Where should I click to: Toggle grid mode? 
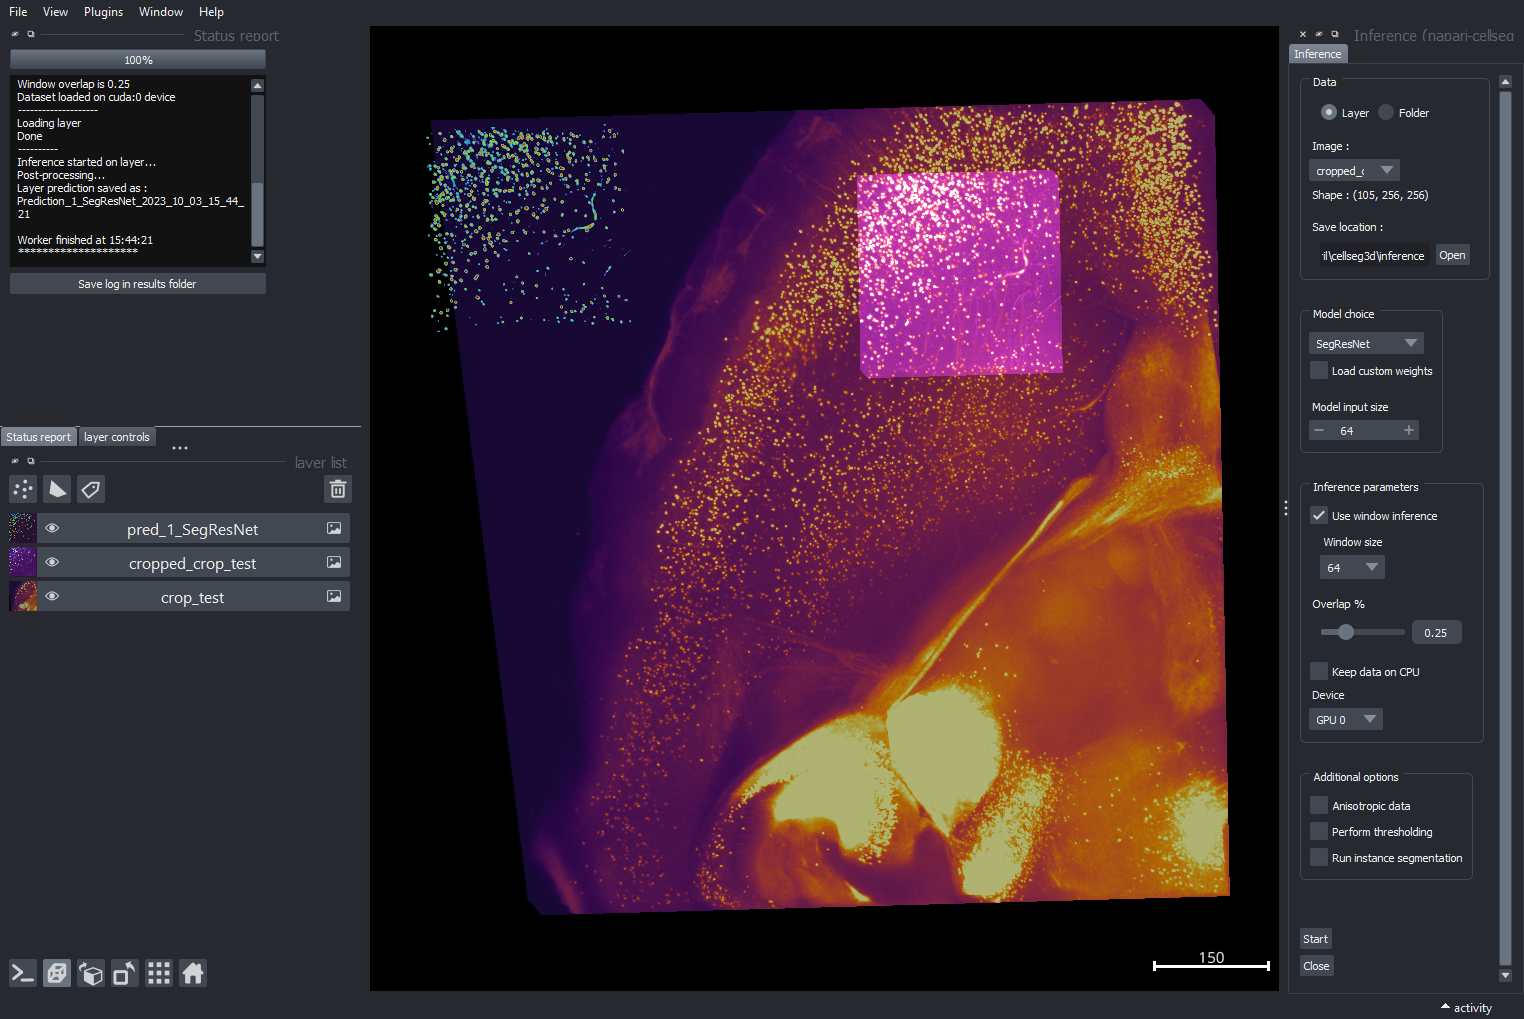point(159,973)
